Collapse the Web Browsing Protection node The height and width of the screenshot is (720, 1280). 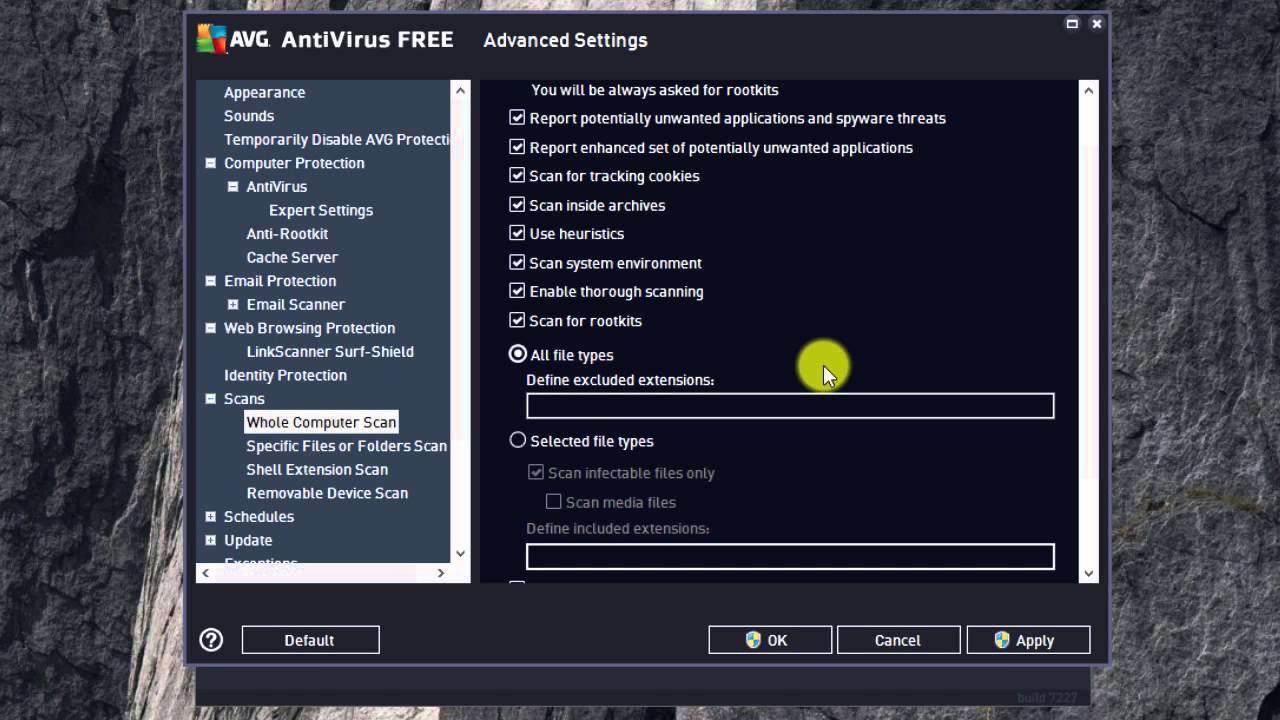pos(211,328)
